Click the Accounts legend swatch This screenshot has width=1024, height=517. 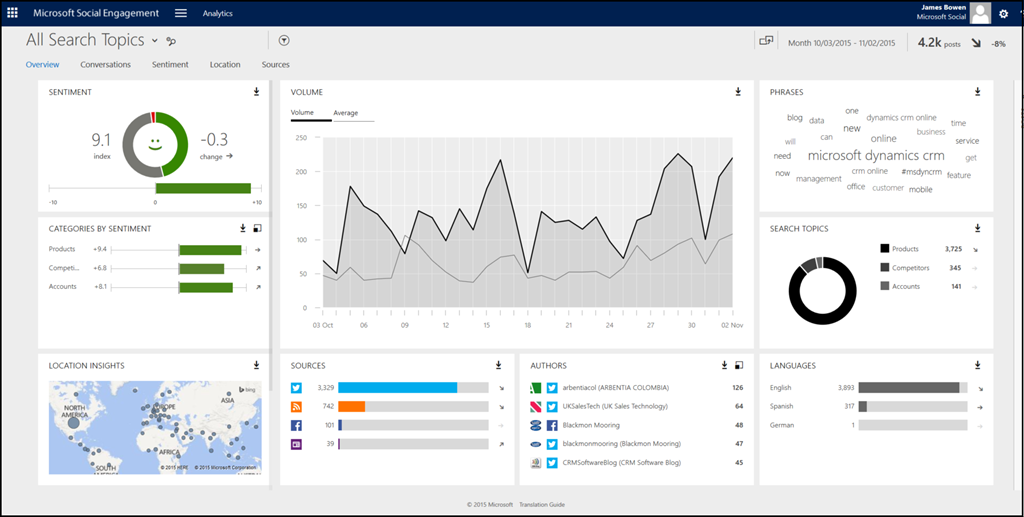point(885,286)
